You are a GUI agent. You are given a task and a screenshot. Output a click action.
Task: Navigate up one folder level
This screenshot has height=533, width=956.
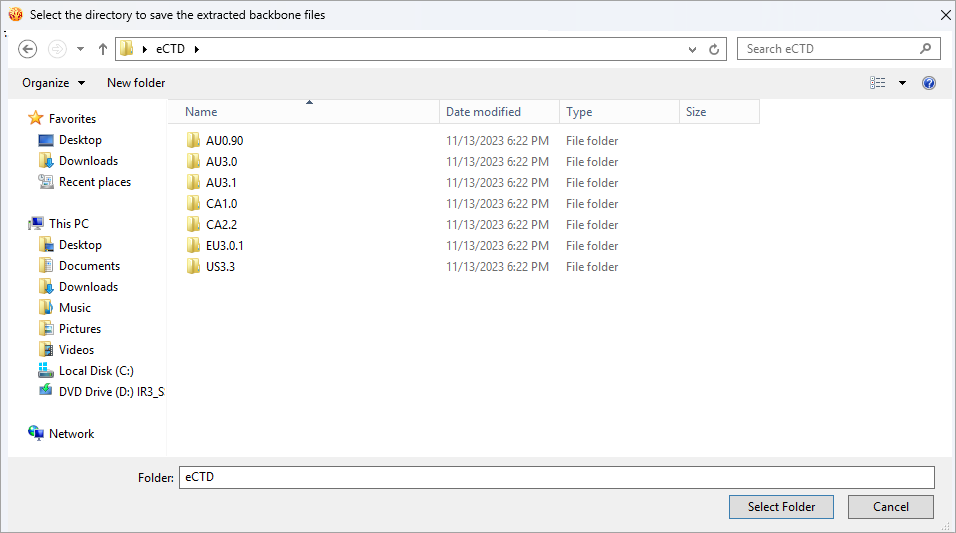click(x=102, y=49)
